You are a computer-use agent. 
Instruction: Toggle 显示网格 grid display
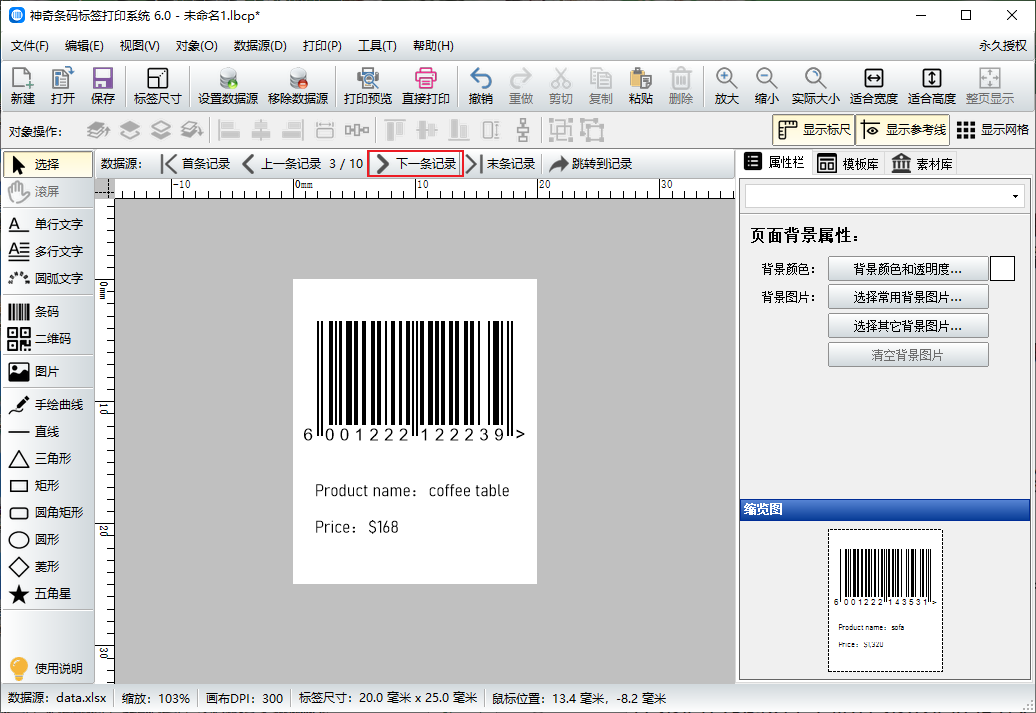[992, 130]
